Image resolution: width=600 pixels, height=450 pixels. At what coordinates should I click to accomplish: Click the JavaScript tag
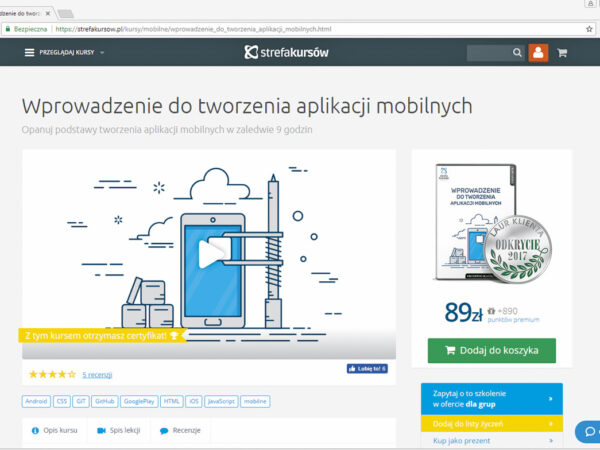[222, 401]
